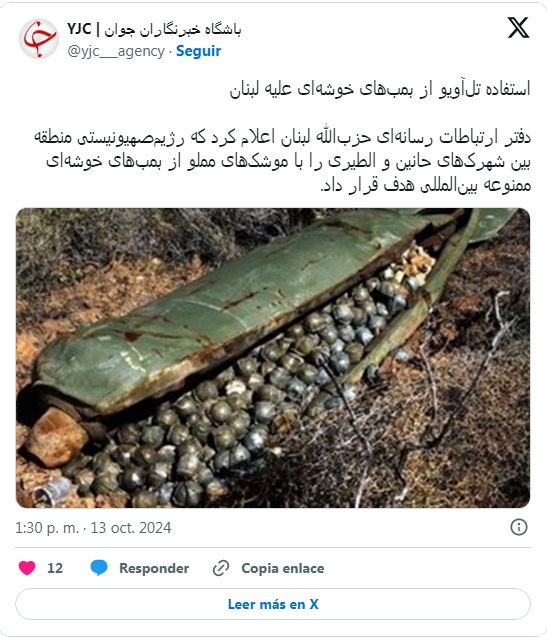Click the bold YJC label in header
The image size is (547, 638).
(79, 29)
